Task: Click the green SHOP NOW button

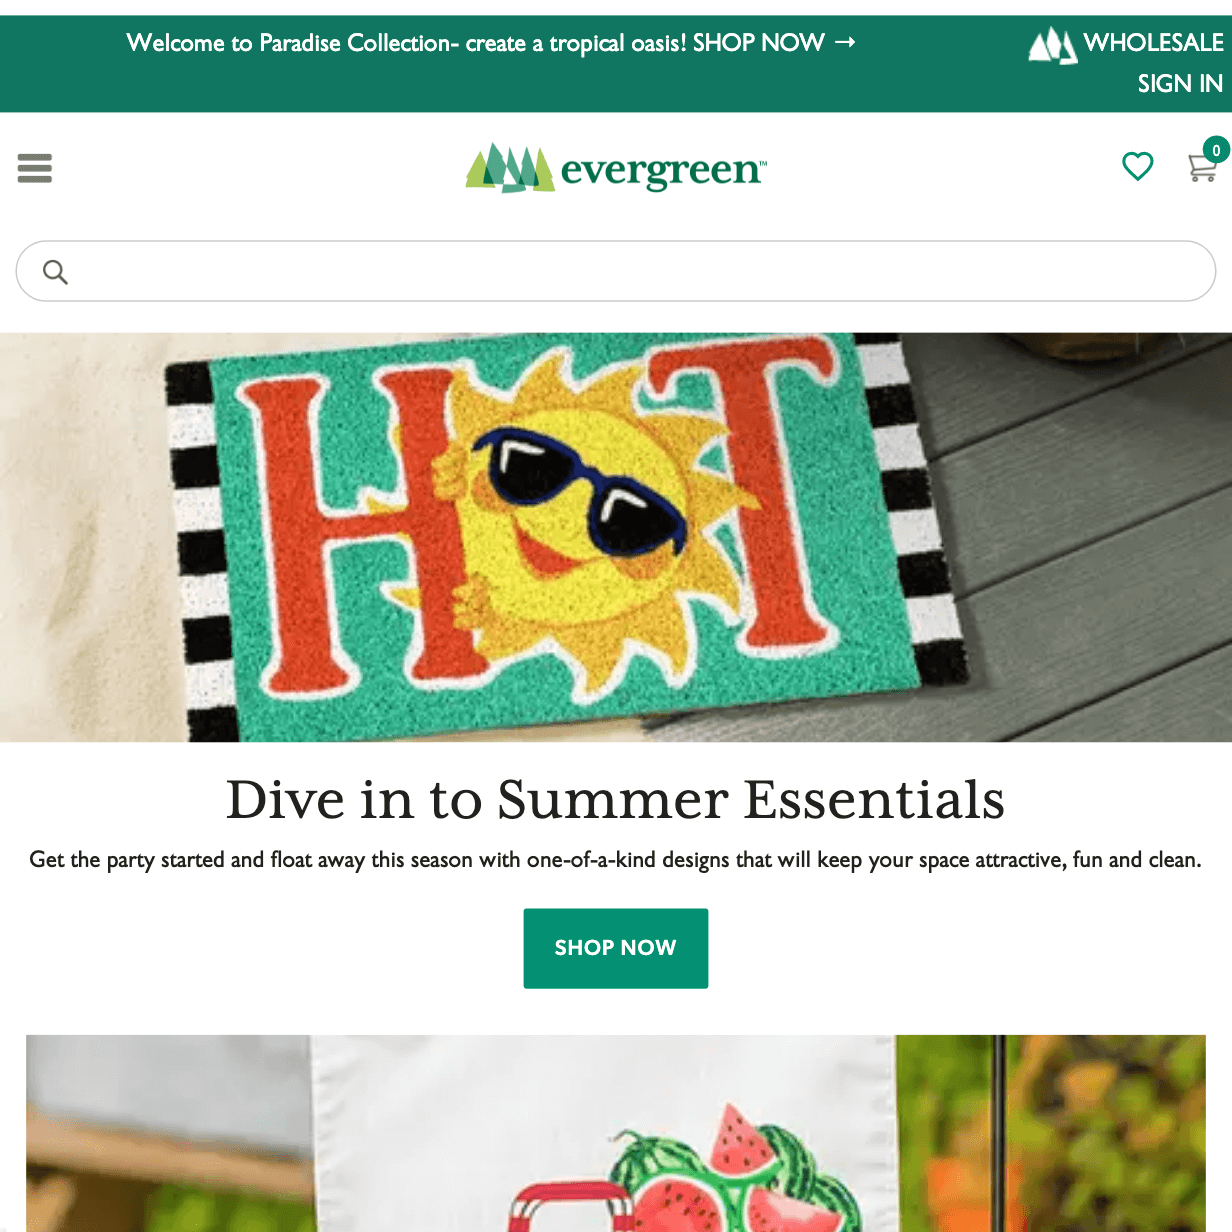Action: [x=616, y=948]
